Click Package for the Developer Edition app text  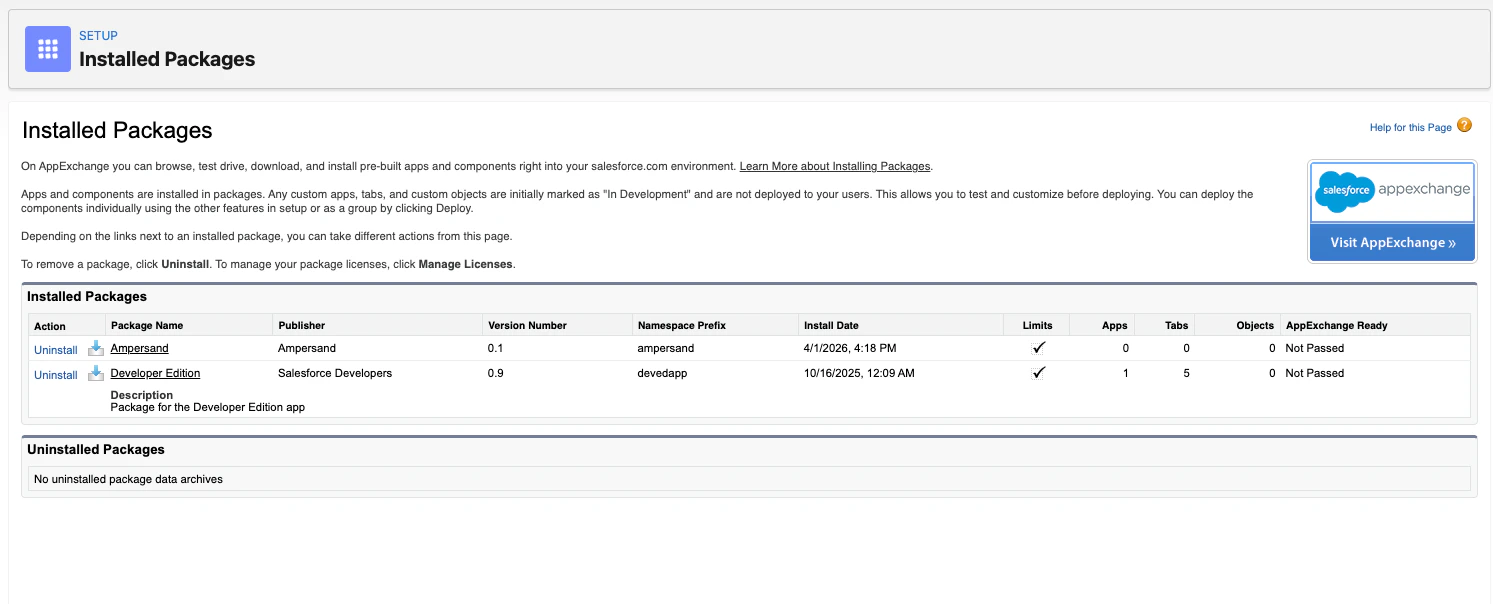[x=207, y=407]
